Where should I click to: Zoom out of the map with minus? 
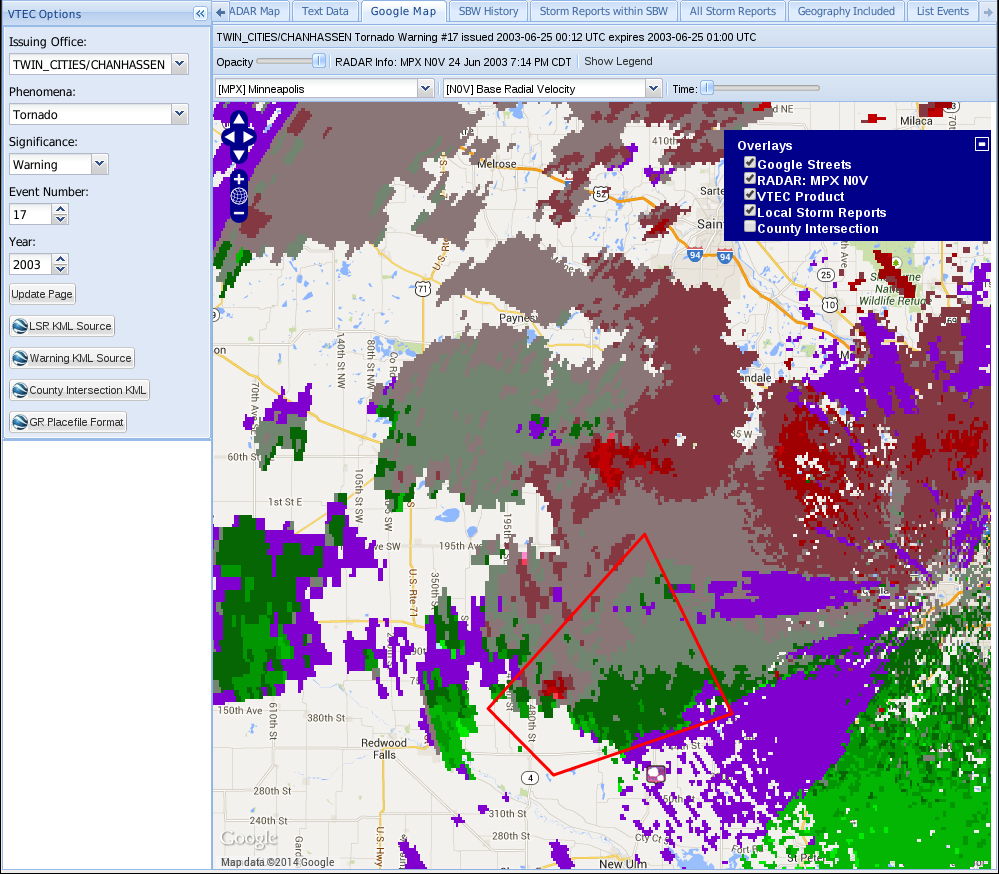coord(239,213)
